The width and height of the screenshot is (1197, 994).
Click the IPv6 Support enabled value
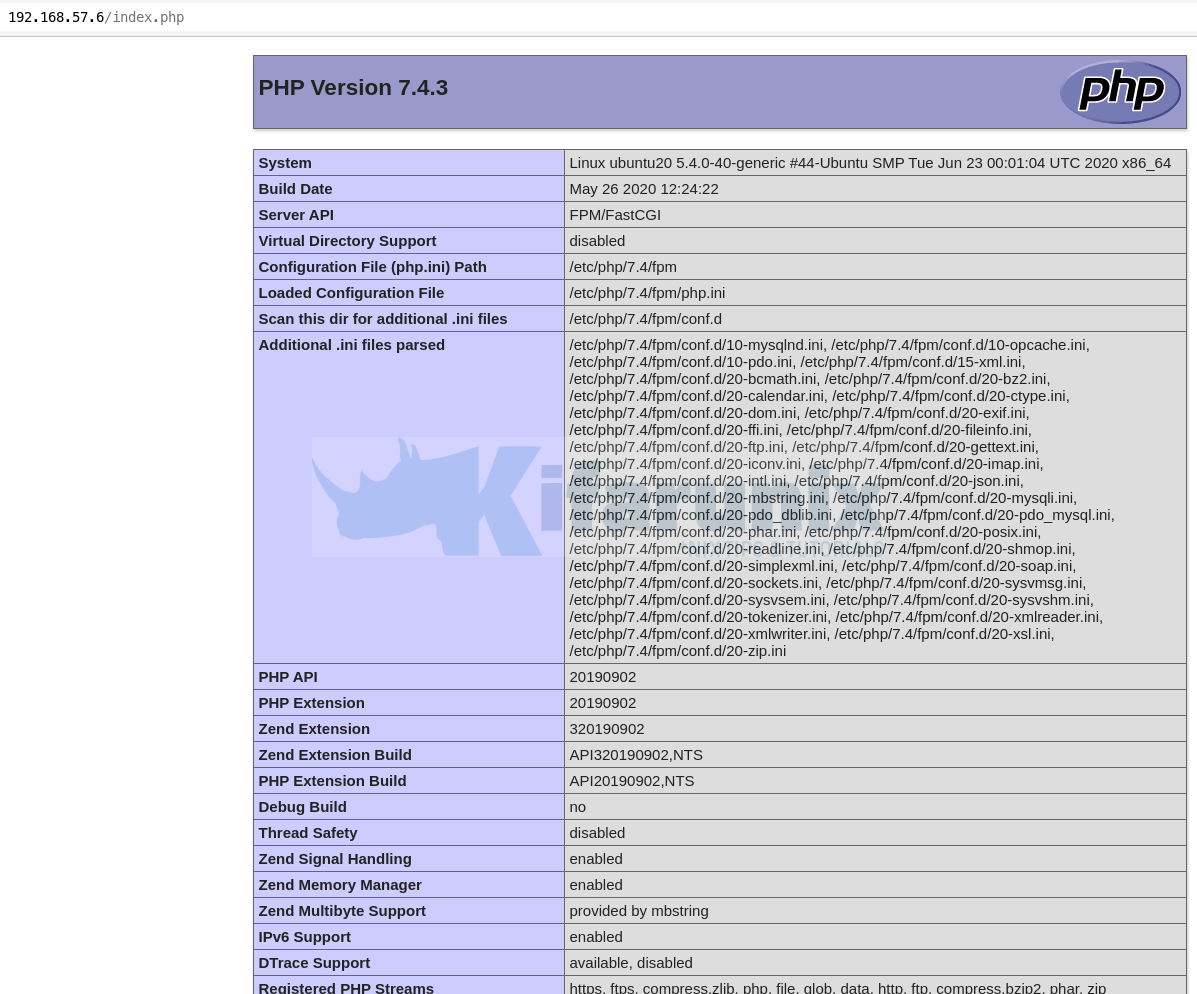point(595,936)
